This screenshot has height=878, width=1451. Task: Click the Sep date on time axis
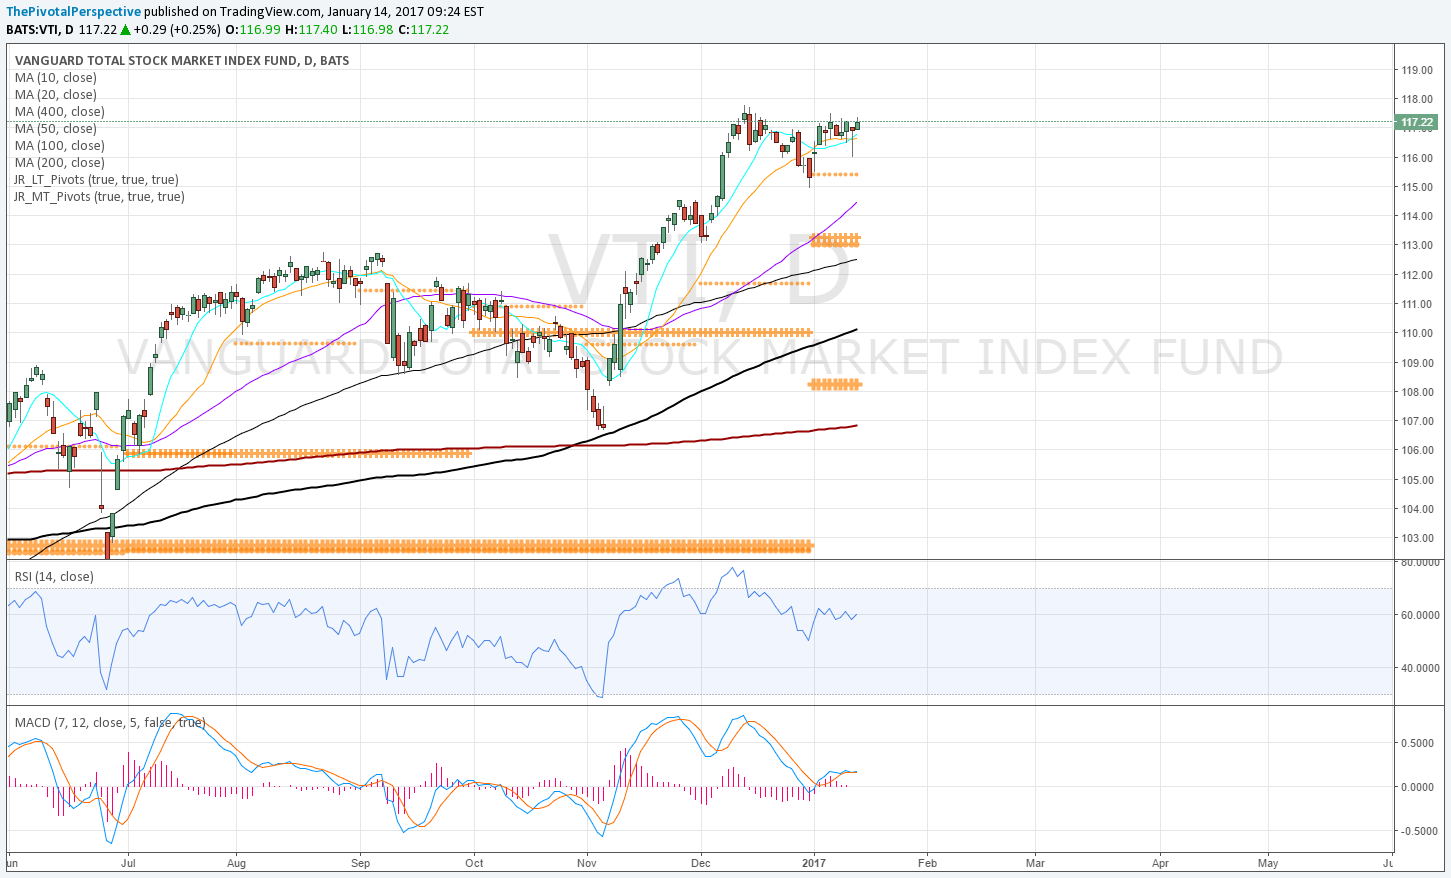pos(360,863)
